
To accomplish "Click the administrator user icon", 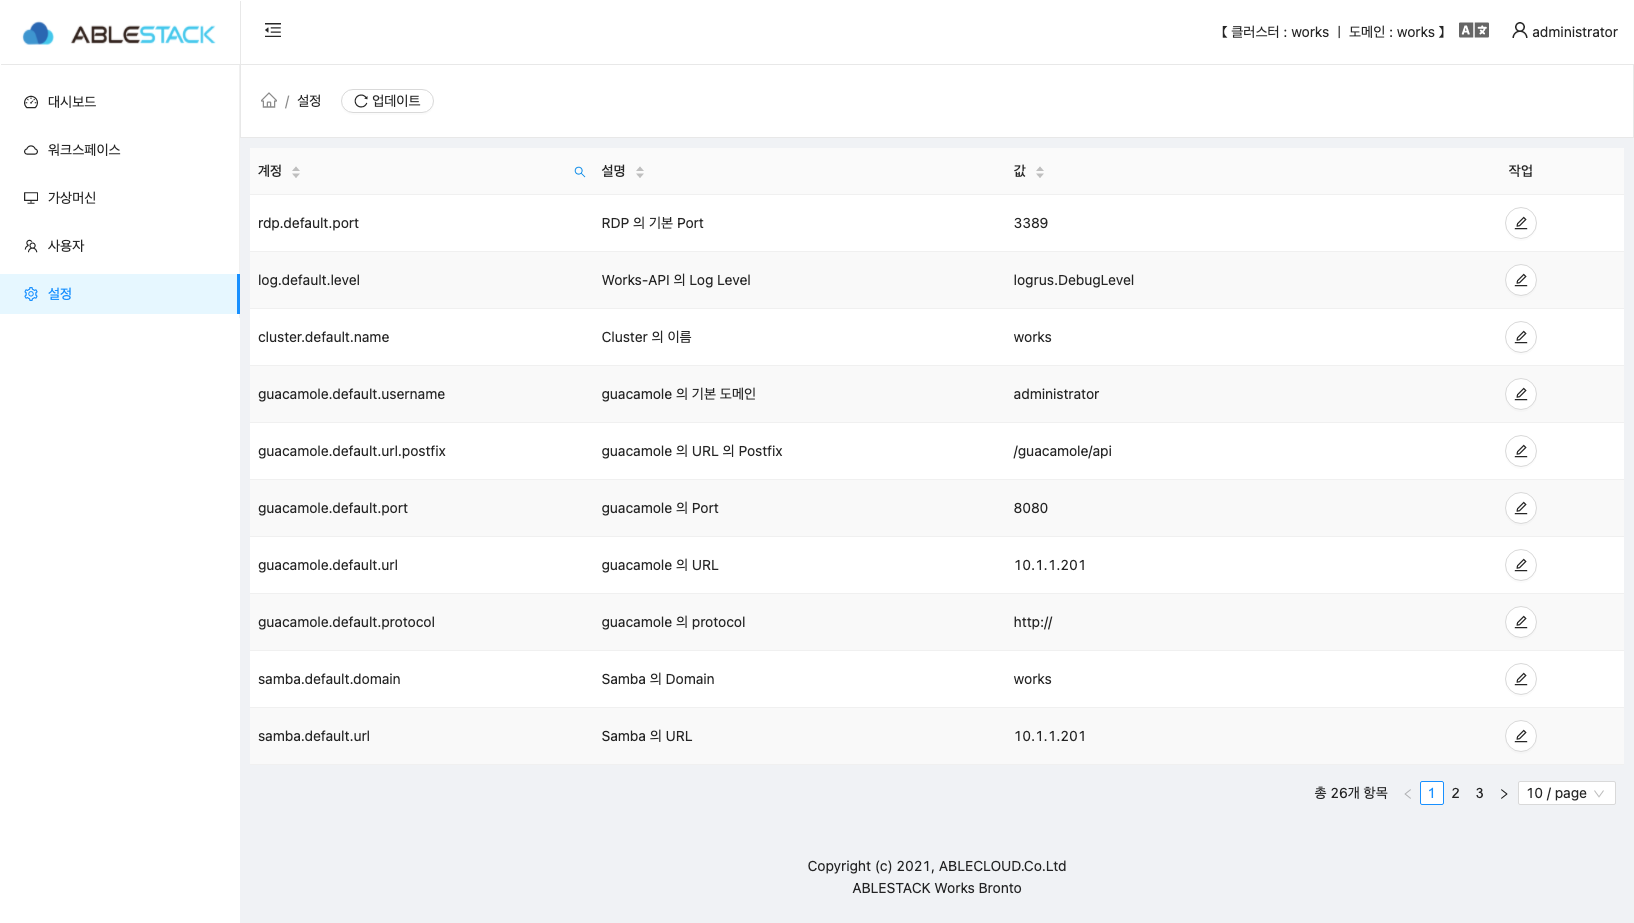I will [x=1520, y=31].
